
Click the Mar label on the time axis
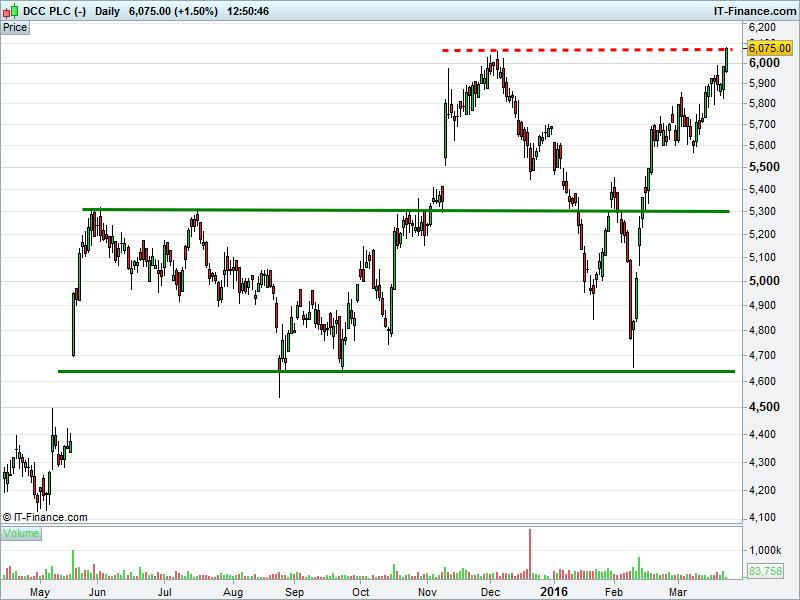[x=678, y=592]
